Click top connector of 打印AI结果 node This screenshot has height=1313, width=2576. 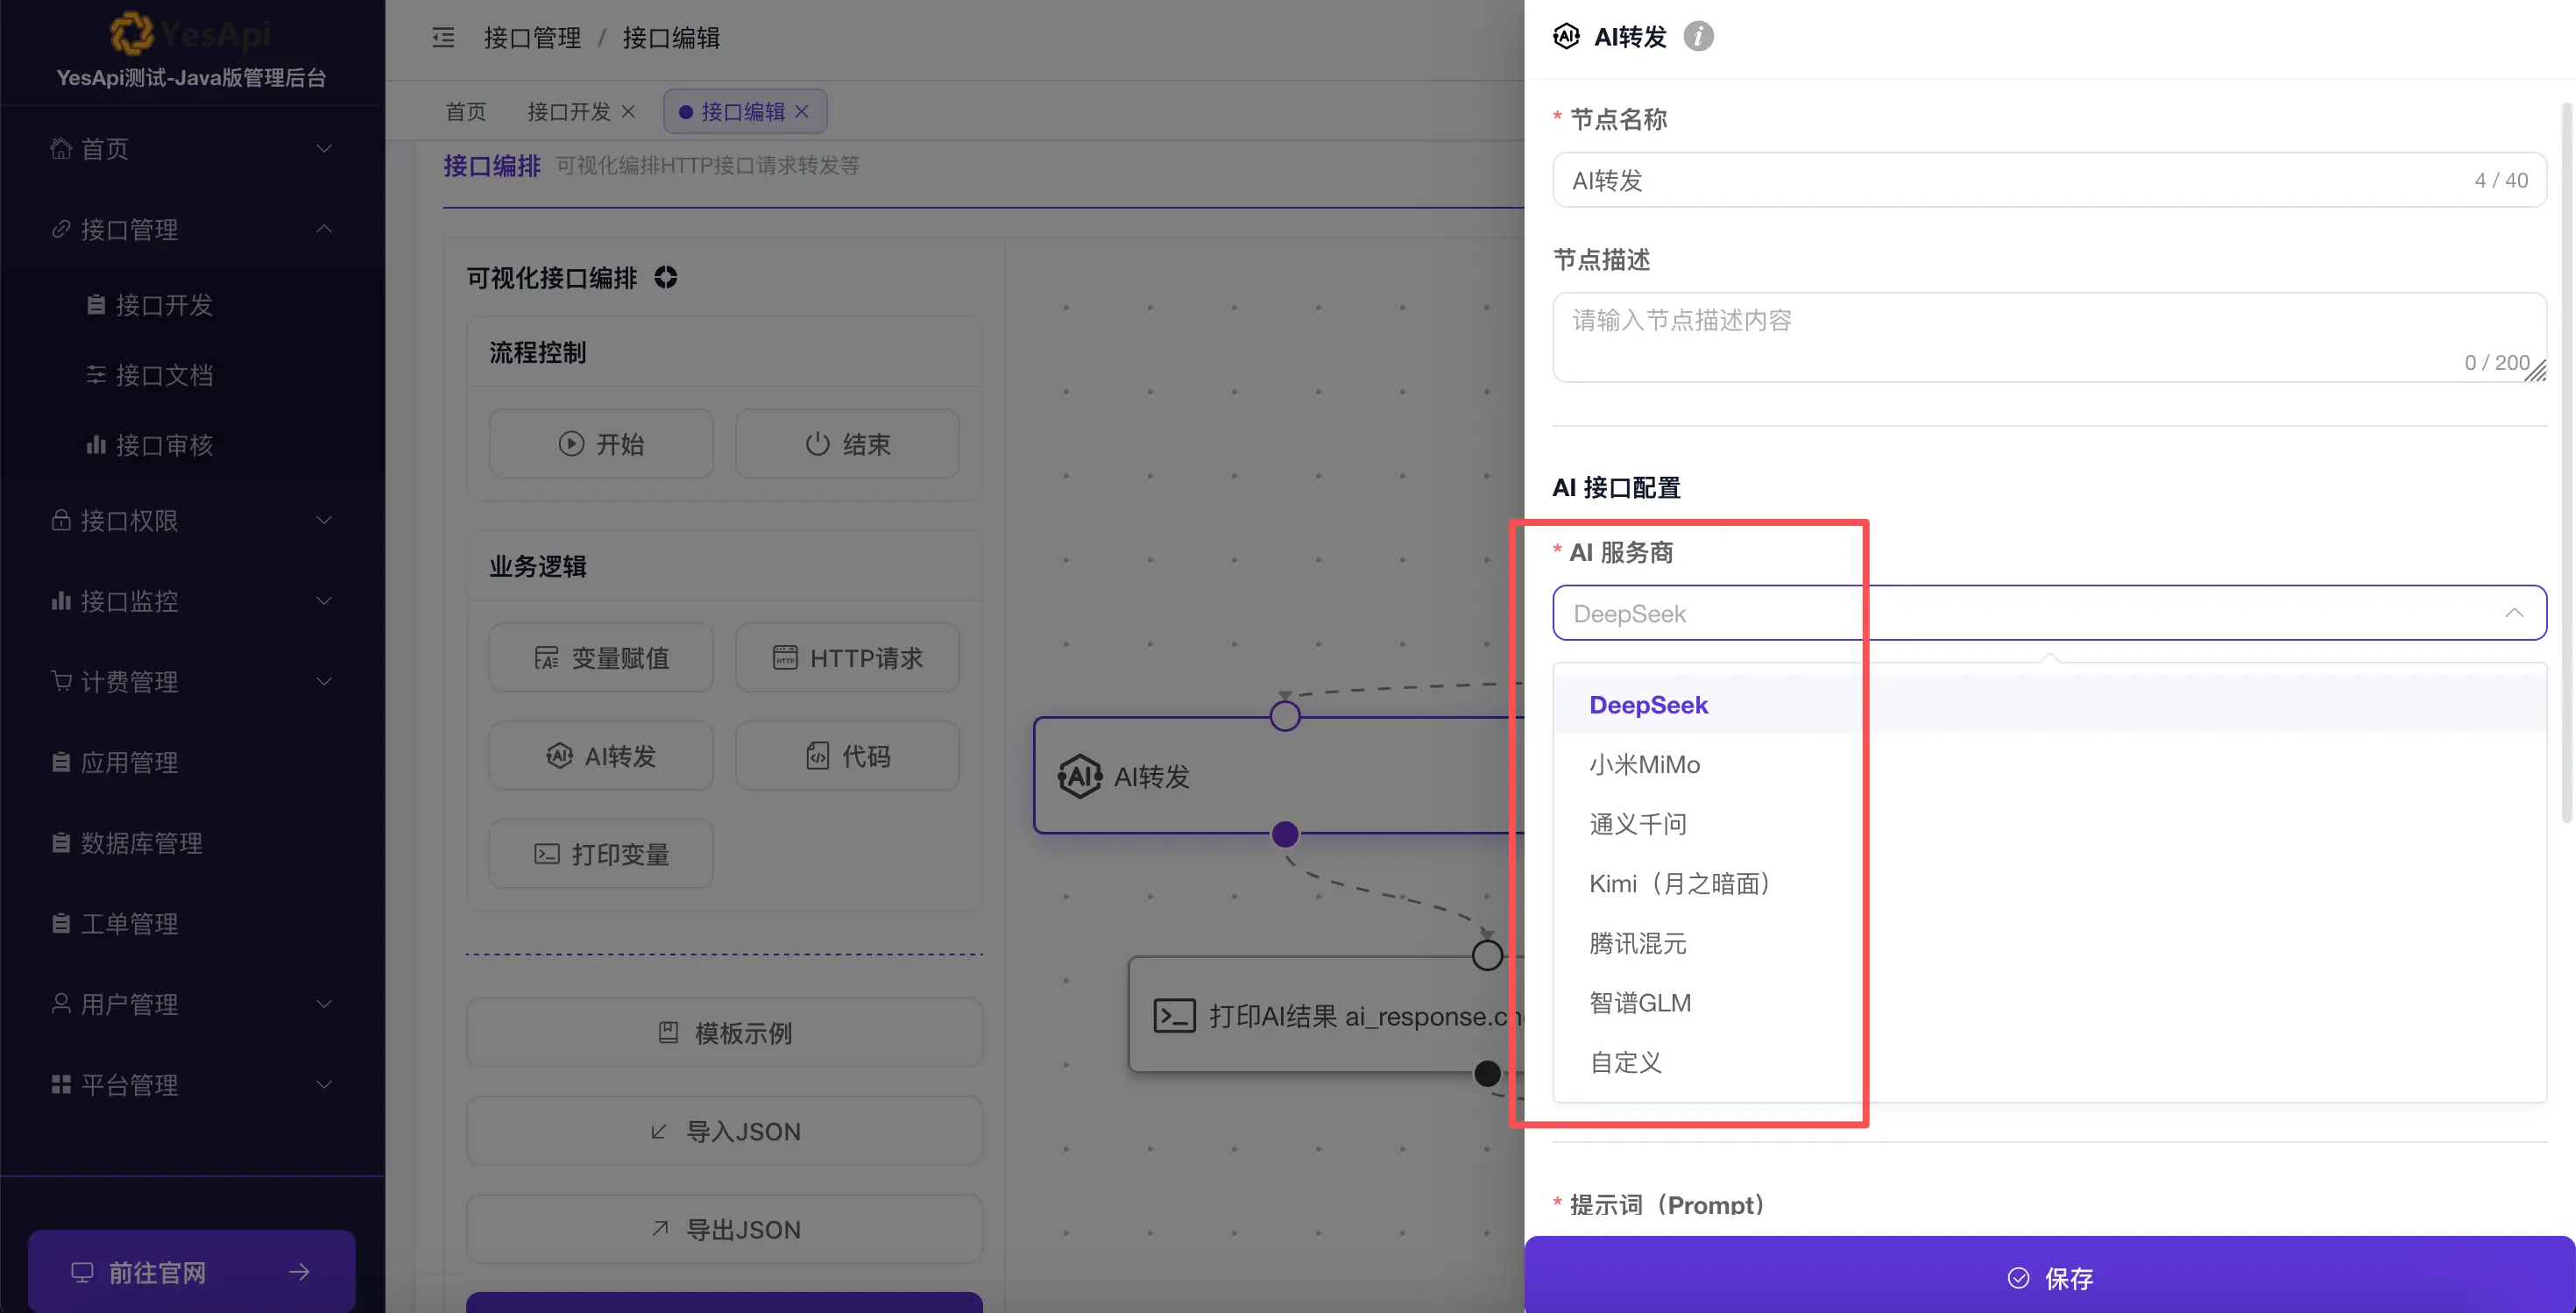click(1487, 956)
